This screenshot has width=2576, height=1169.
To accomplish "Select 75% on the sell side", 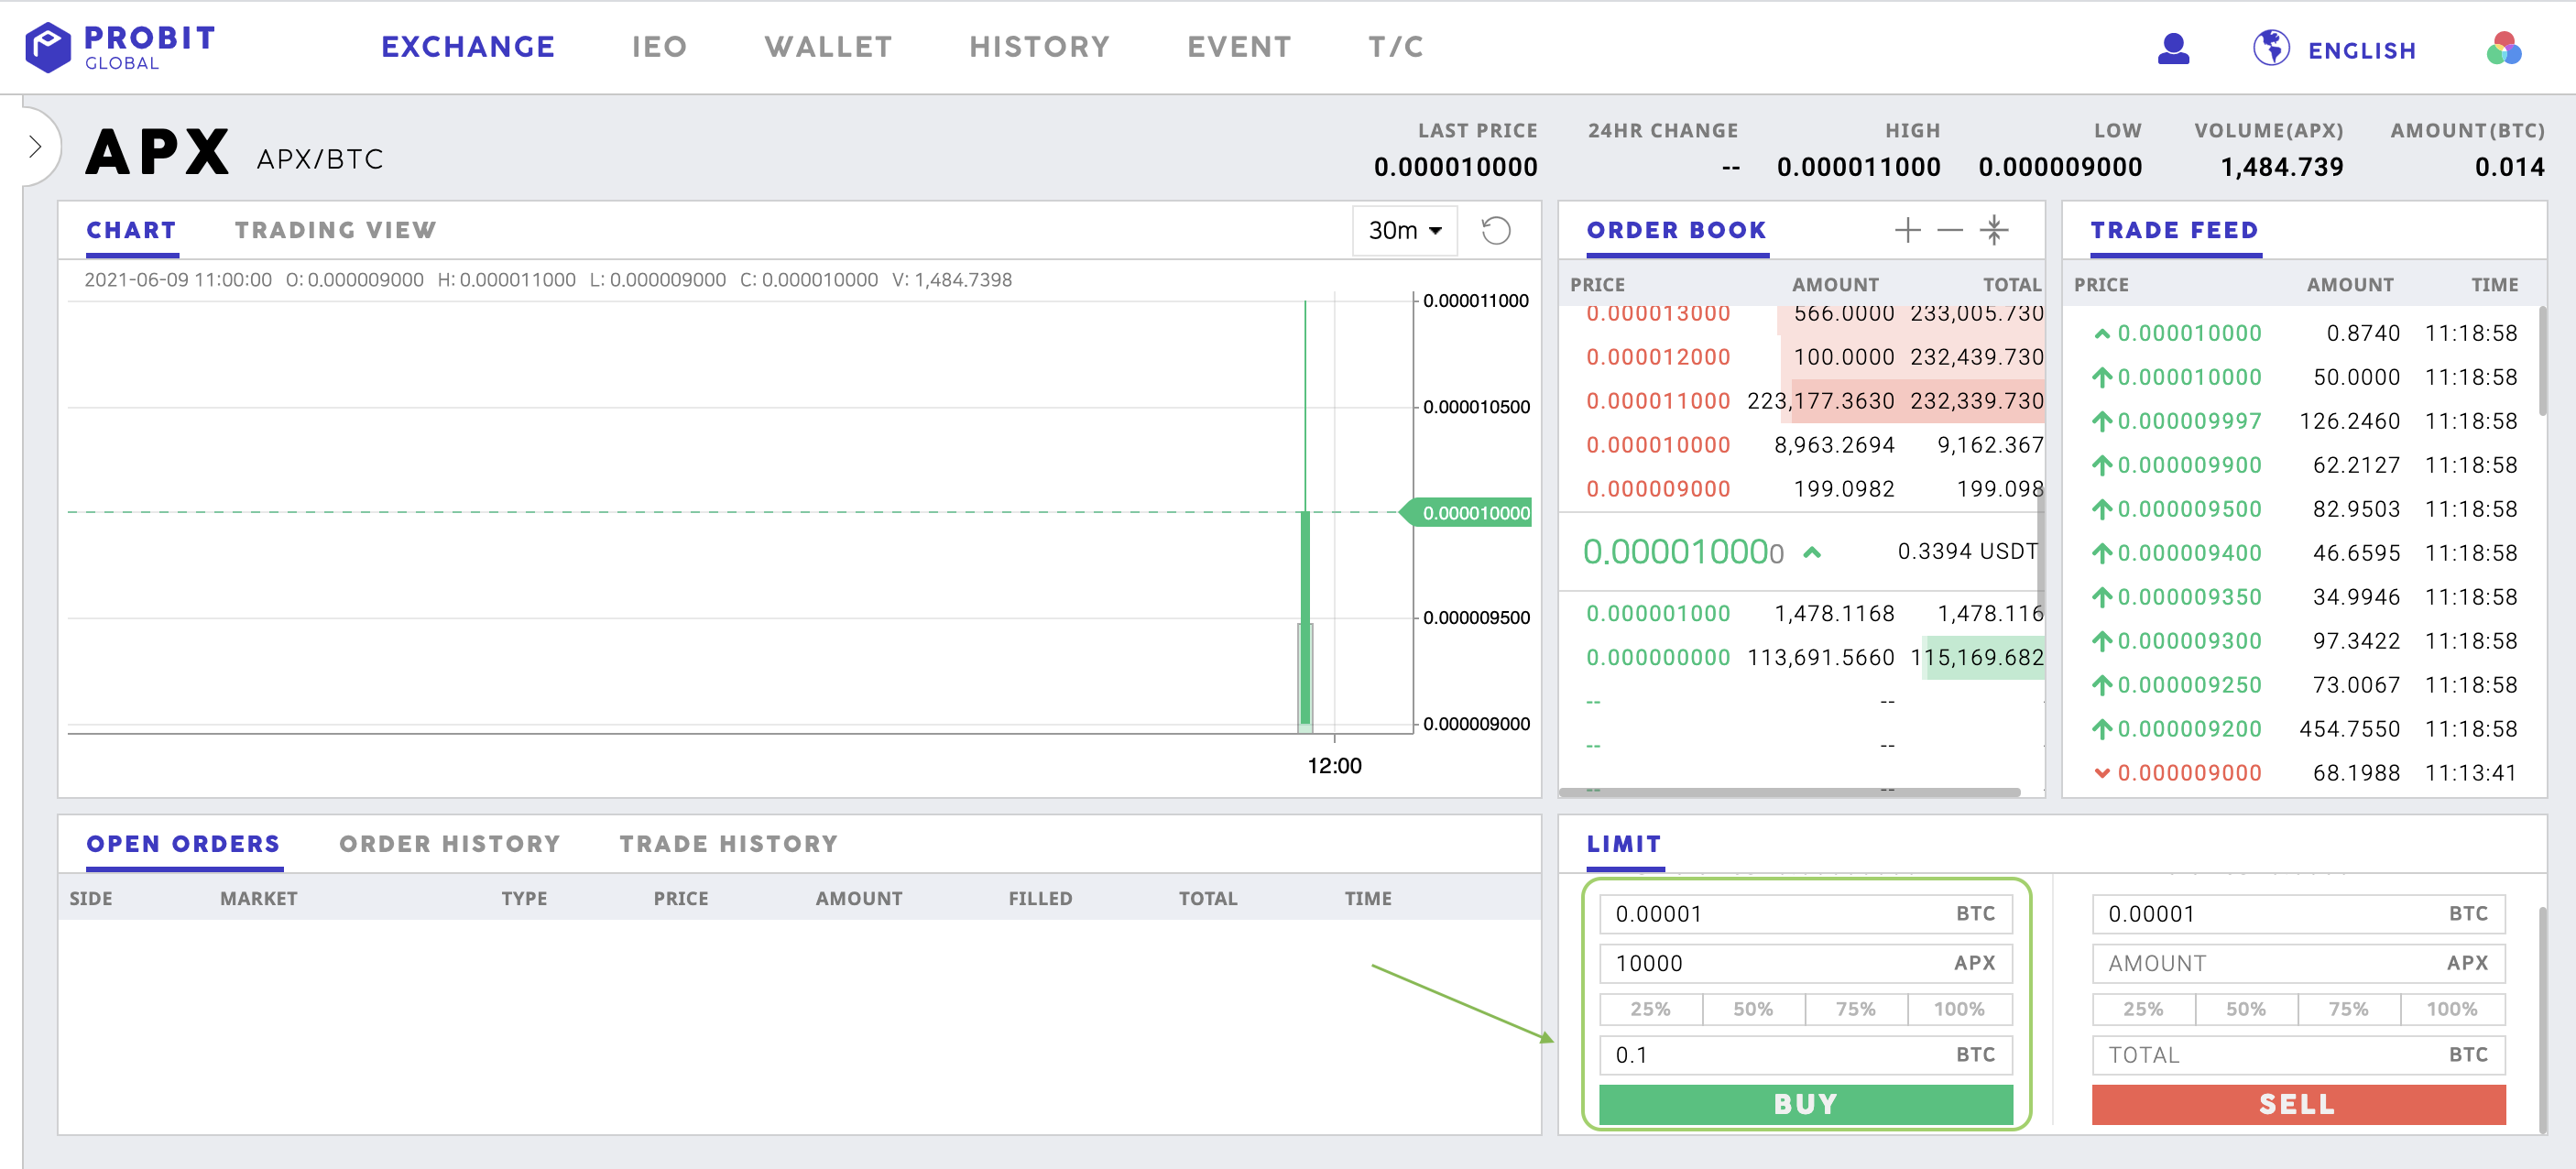I will click(2350, 1010).
